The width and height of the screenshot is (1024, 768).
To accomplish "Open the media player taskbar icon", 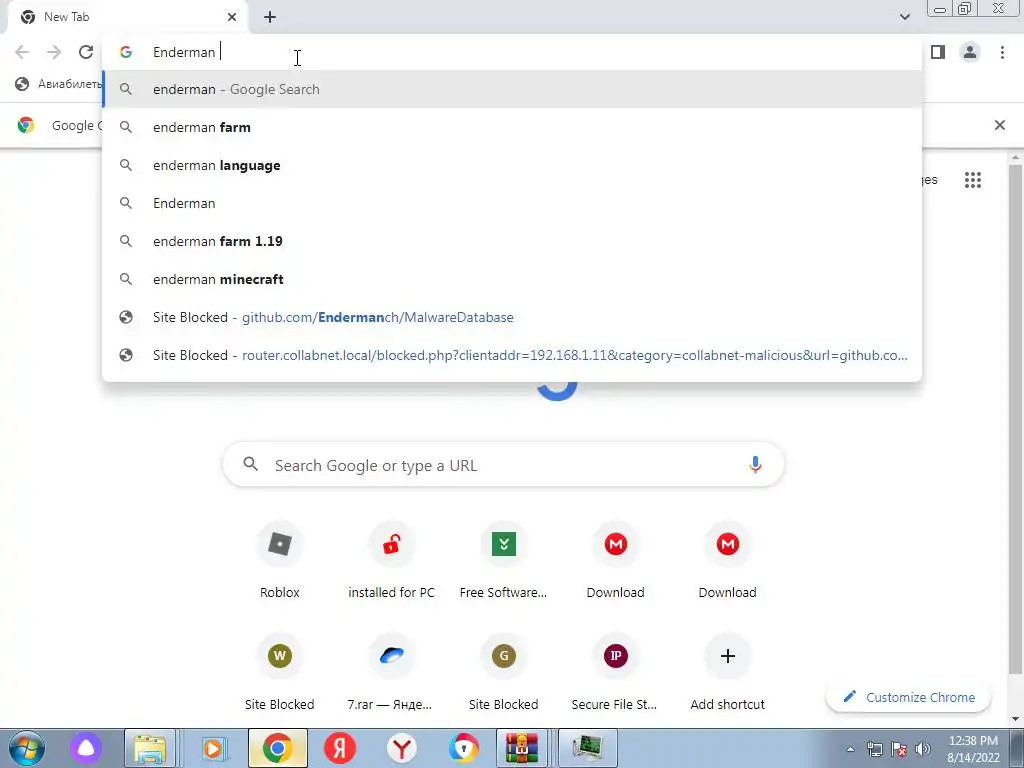I will (214, 748).
